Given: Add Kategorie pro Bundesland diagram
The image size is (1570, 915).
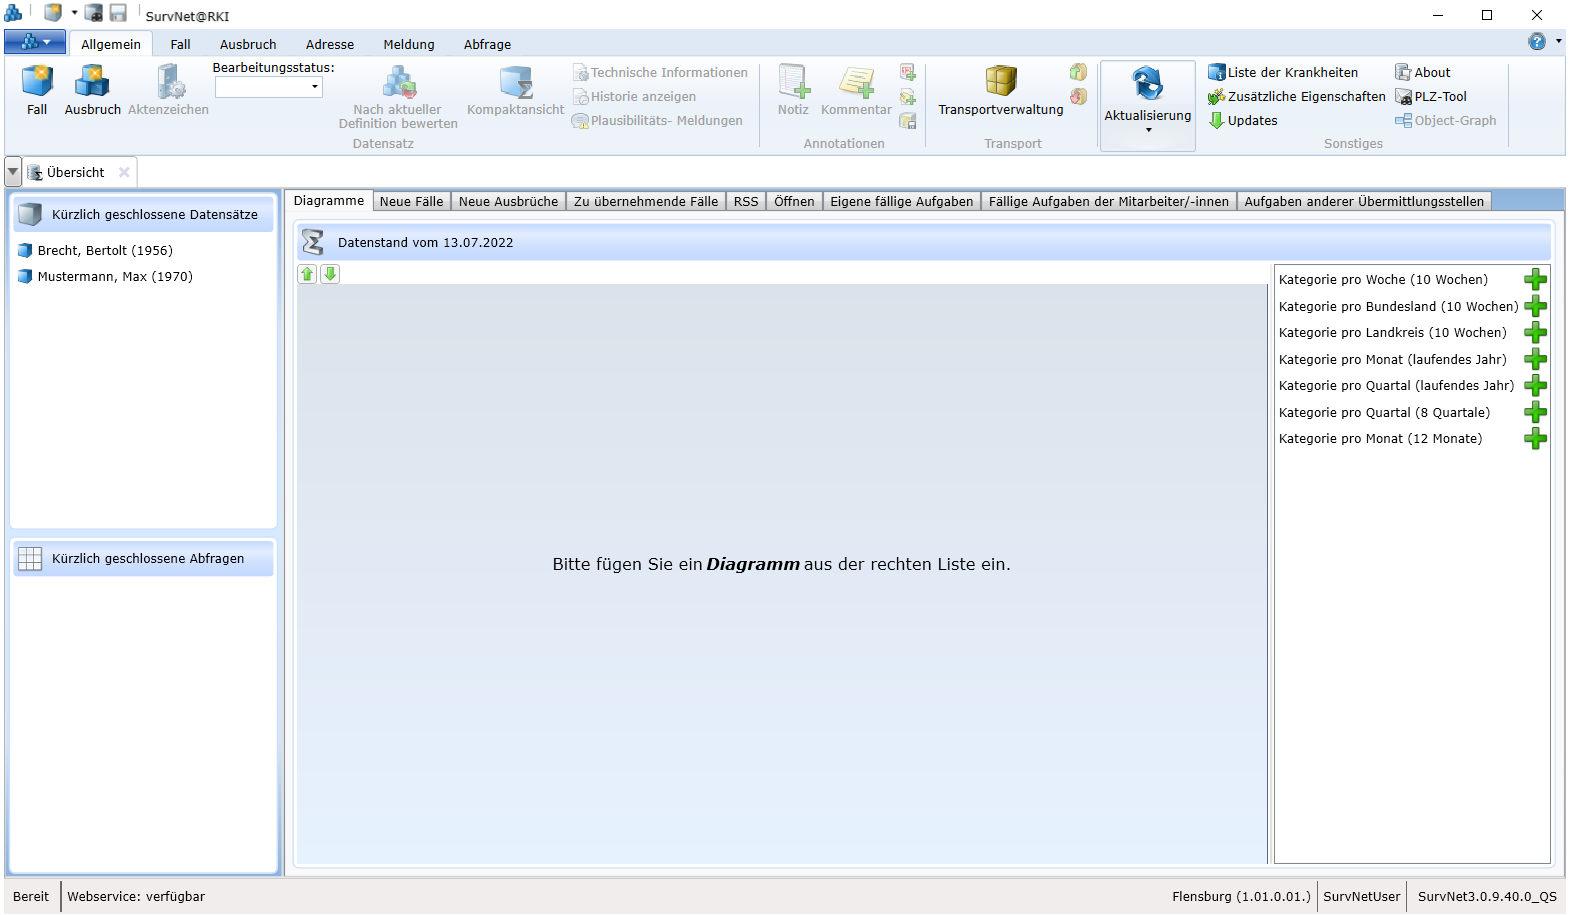Looking at the screenshot, I should pyautogui.click(x=1535, y=307).
